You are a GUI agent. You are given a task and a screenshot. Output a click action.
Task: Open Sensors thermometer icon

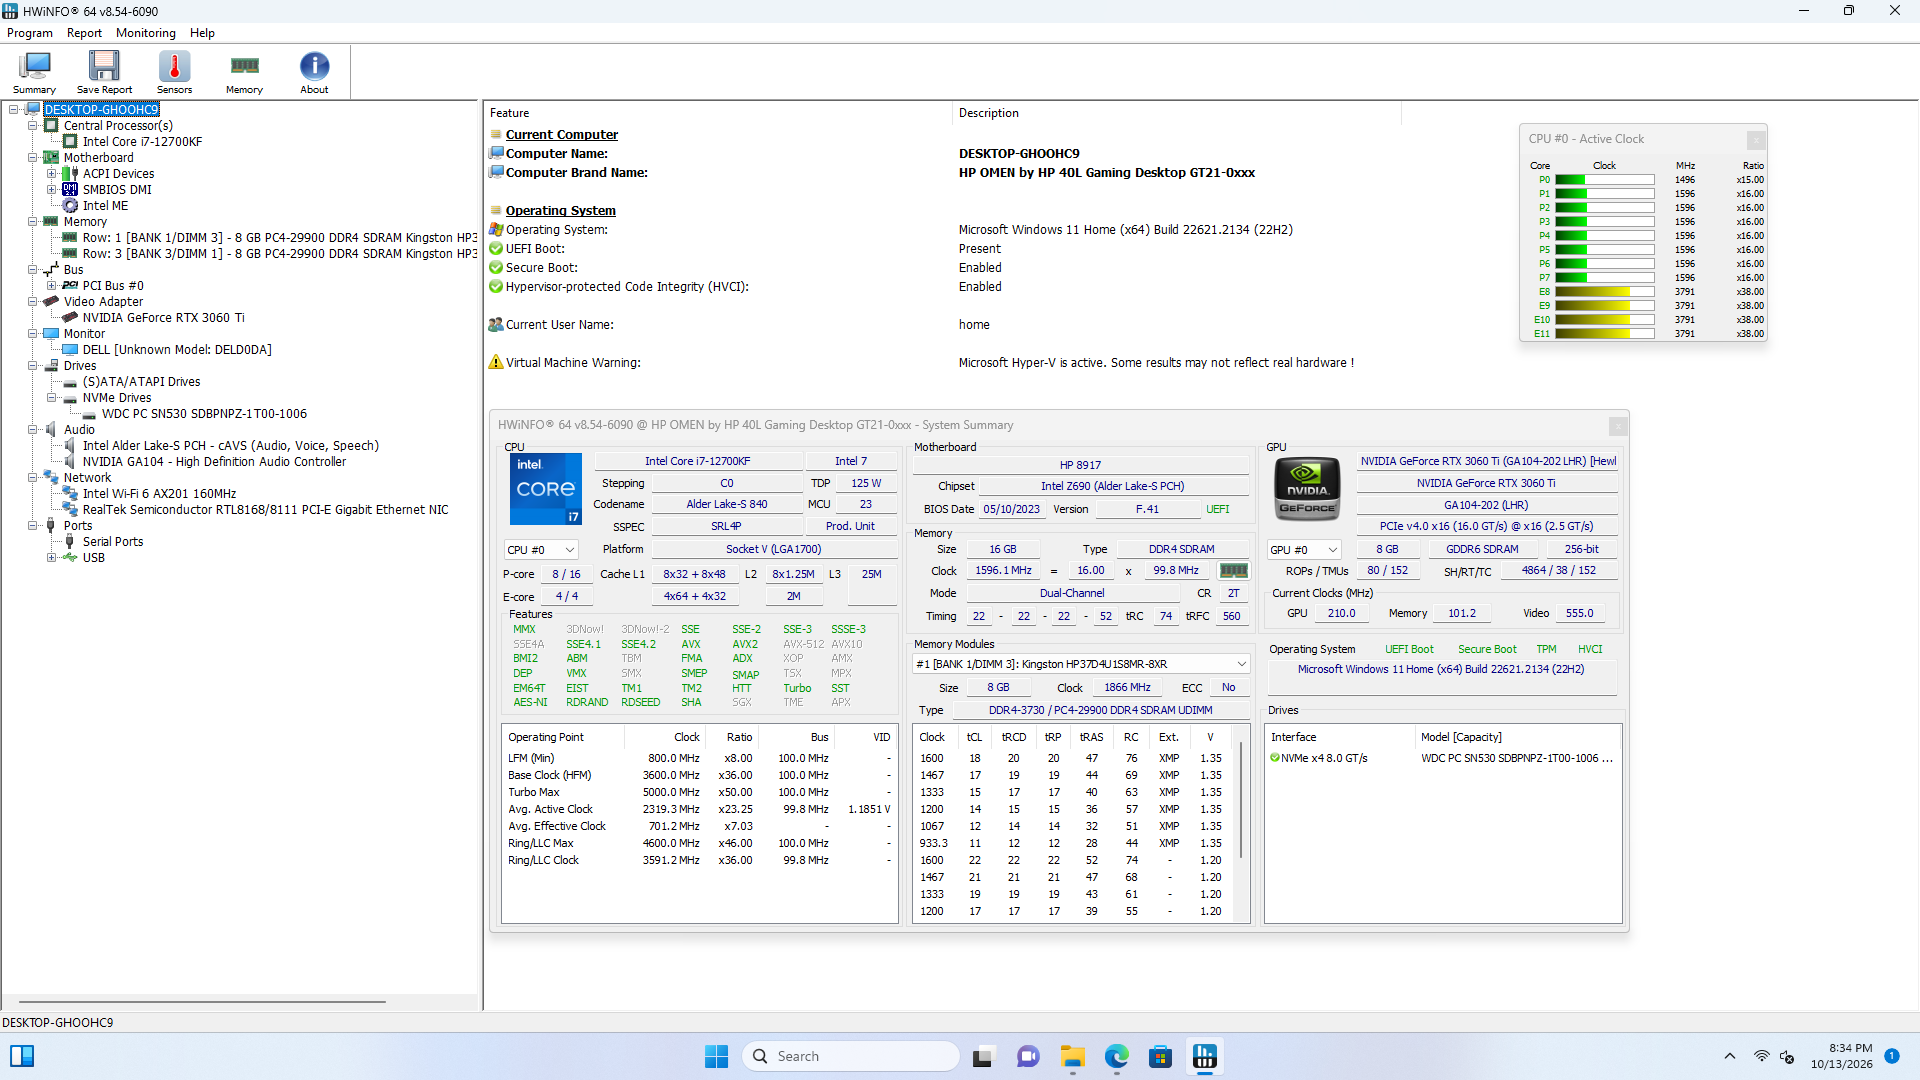point(174,72)
